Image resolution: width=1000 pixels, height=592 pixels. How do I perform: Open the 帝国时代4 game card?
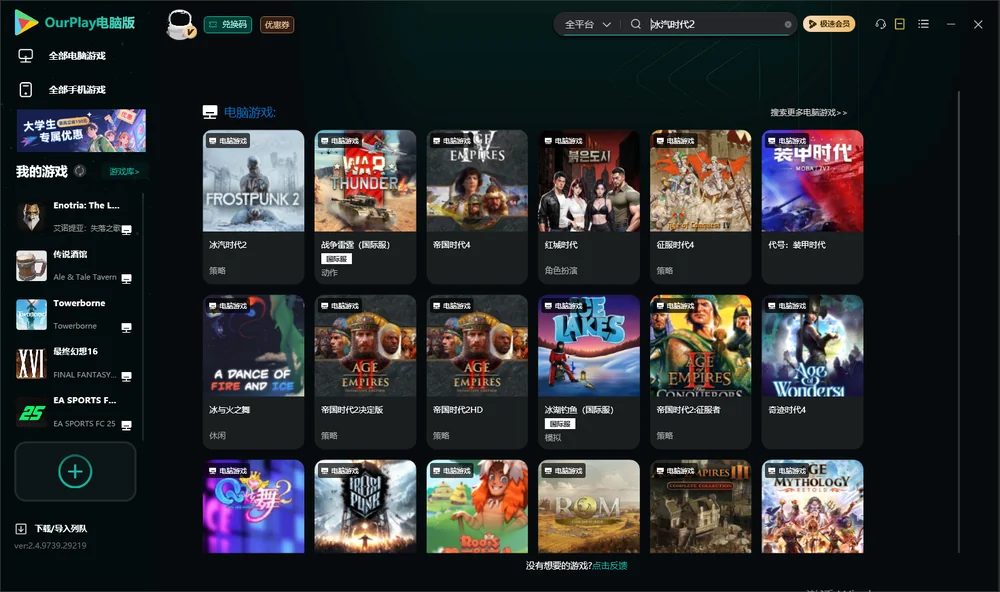coord(477,207)
